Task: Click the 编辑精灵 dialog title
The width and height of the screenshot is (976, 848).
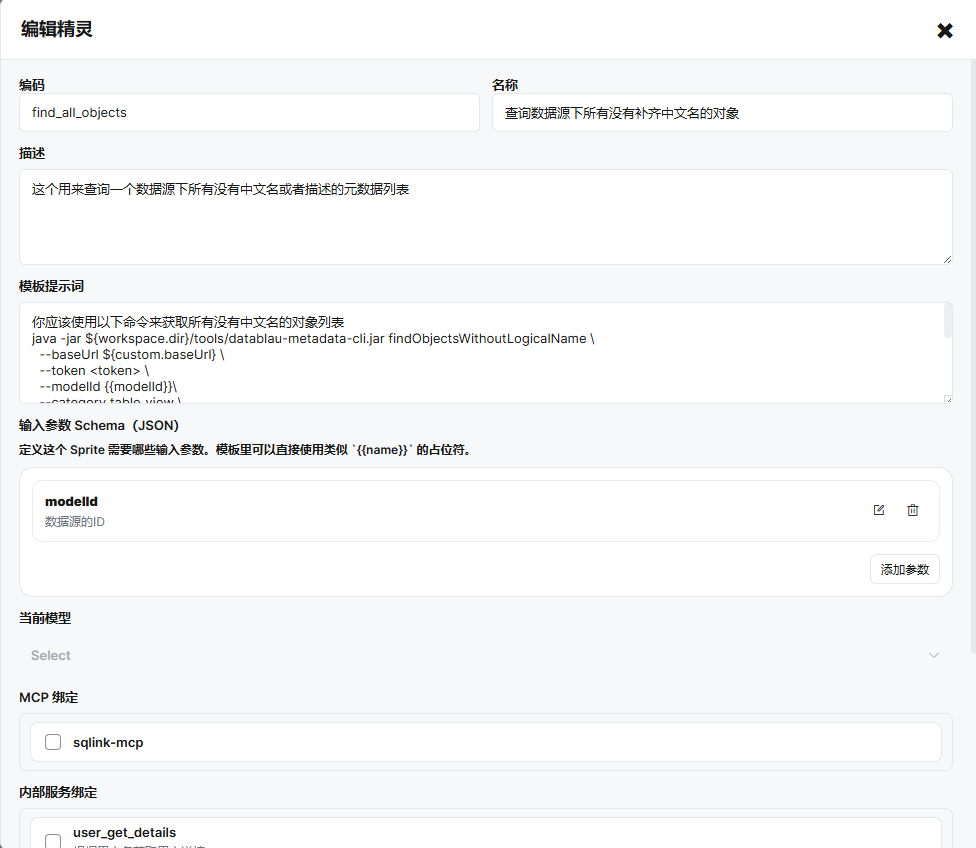Action: pyautogui.click(x=57, y=29)
